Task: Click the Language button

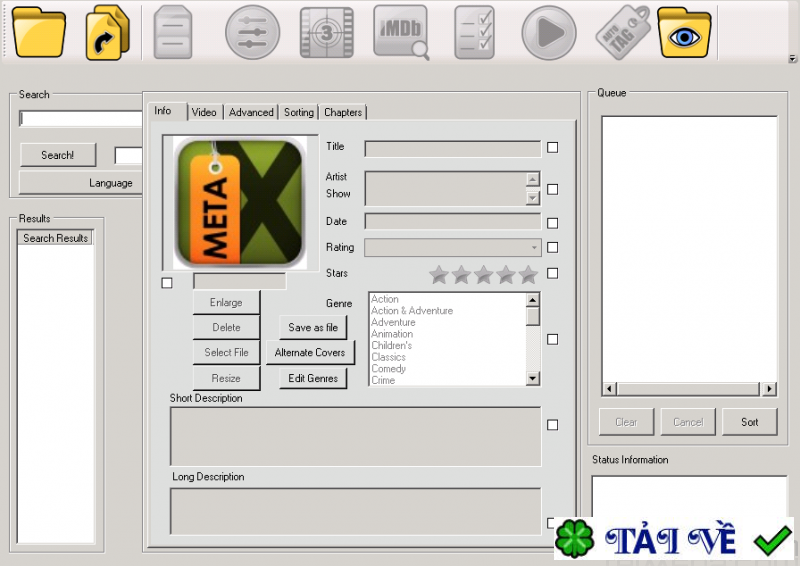Action: coord(81,183)
